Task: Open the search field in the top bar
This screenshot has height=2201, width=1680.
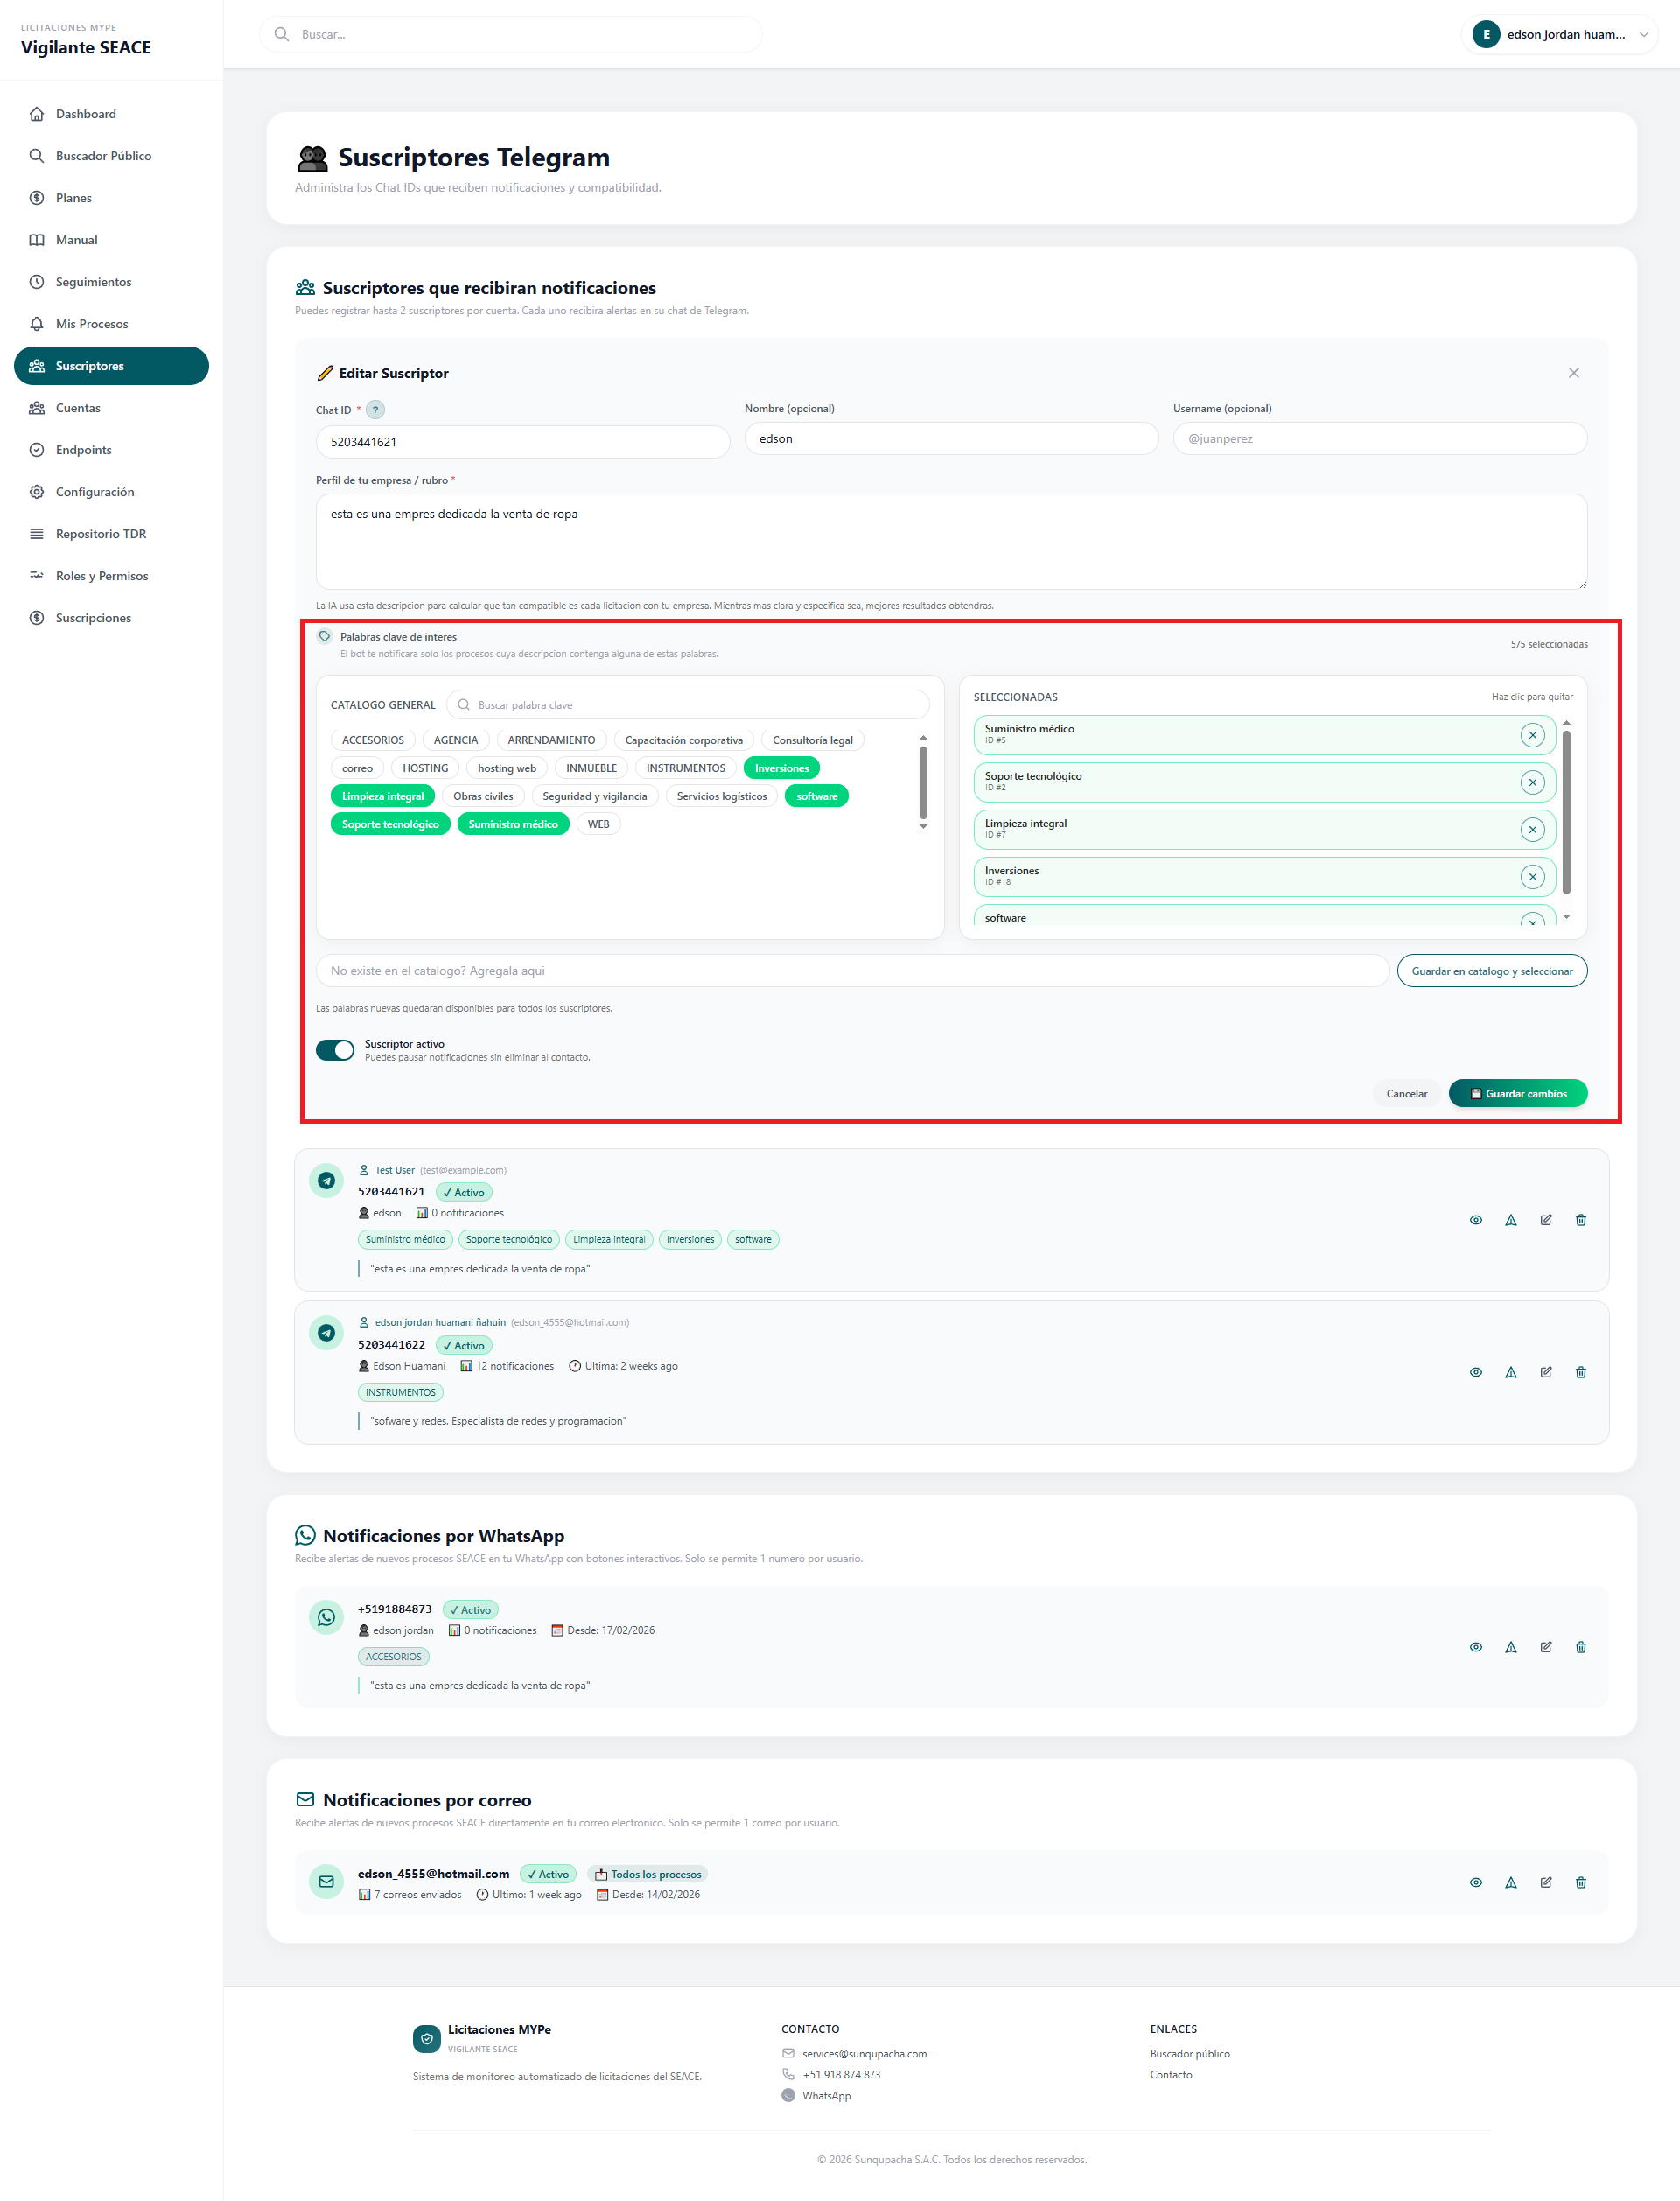Action: 511,33
